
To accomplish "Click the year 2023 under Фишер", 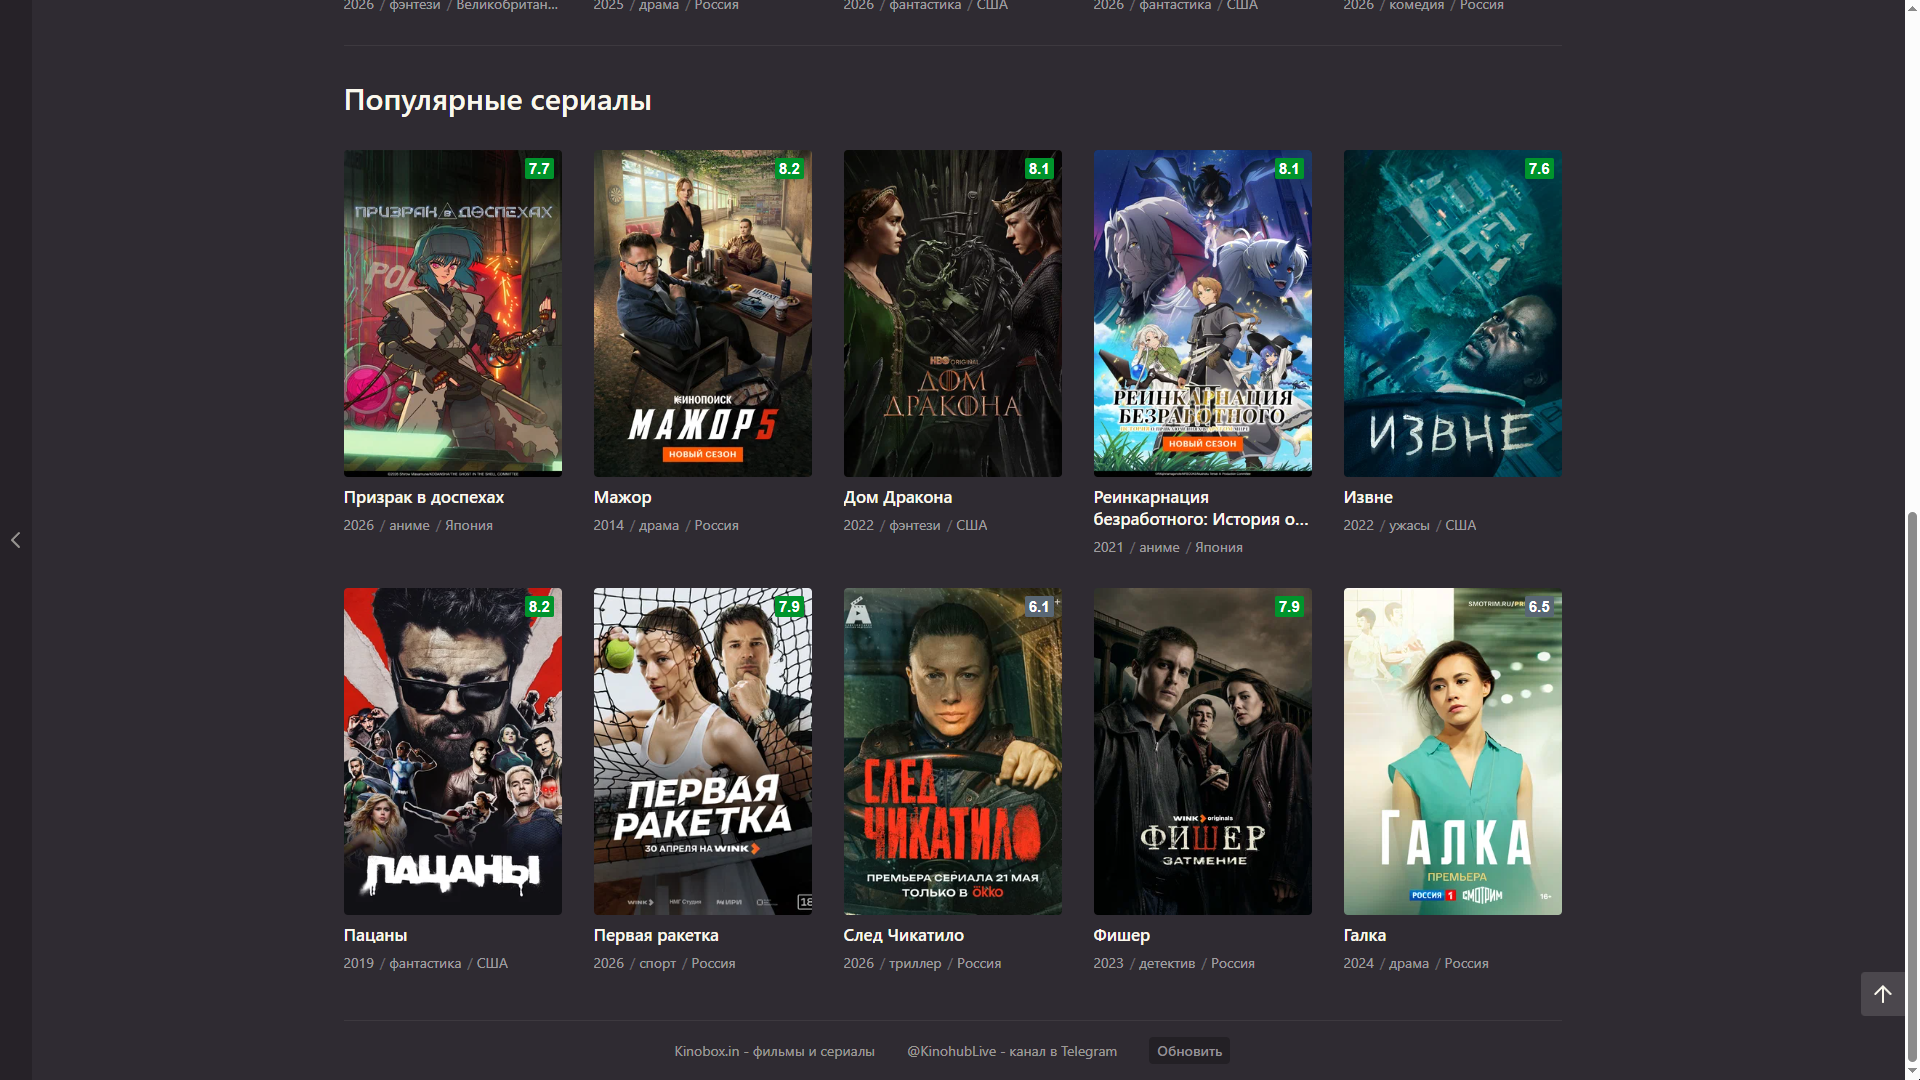I will click(1108, 963).
